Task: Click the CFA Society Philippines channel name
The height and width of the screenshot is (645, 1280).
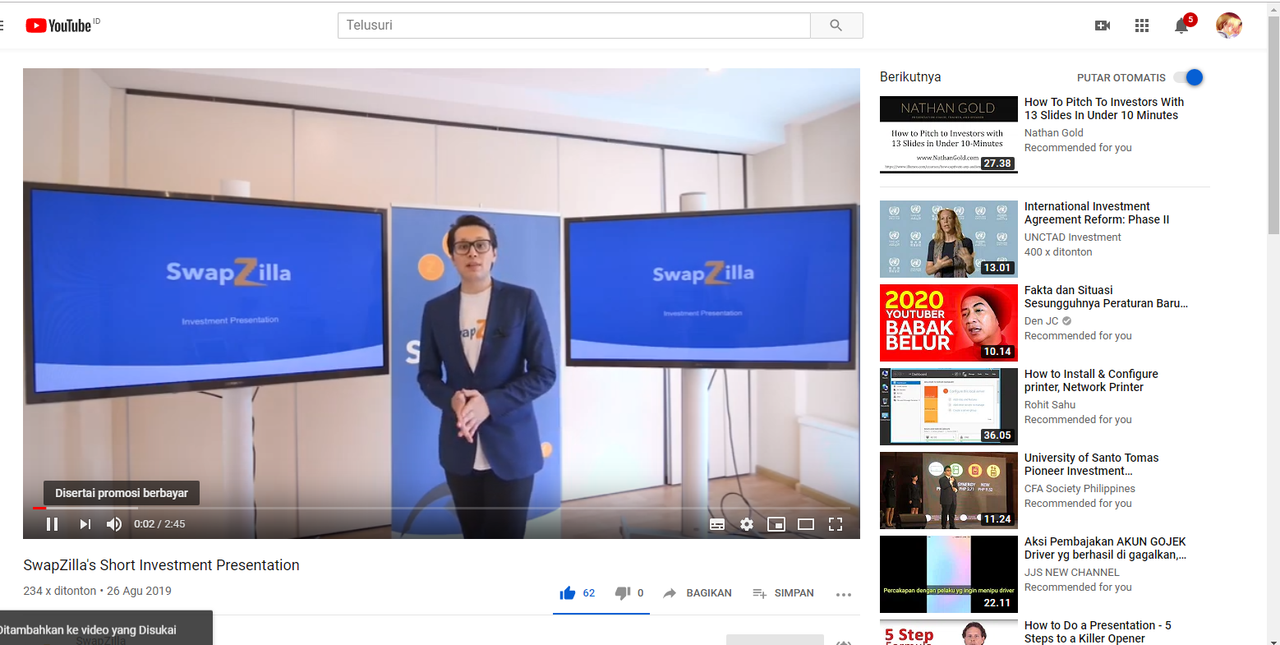Action: 1080,489
